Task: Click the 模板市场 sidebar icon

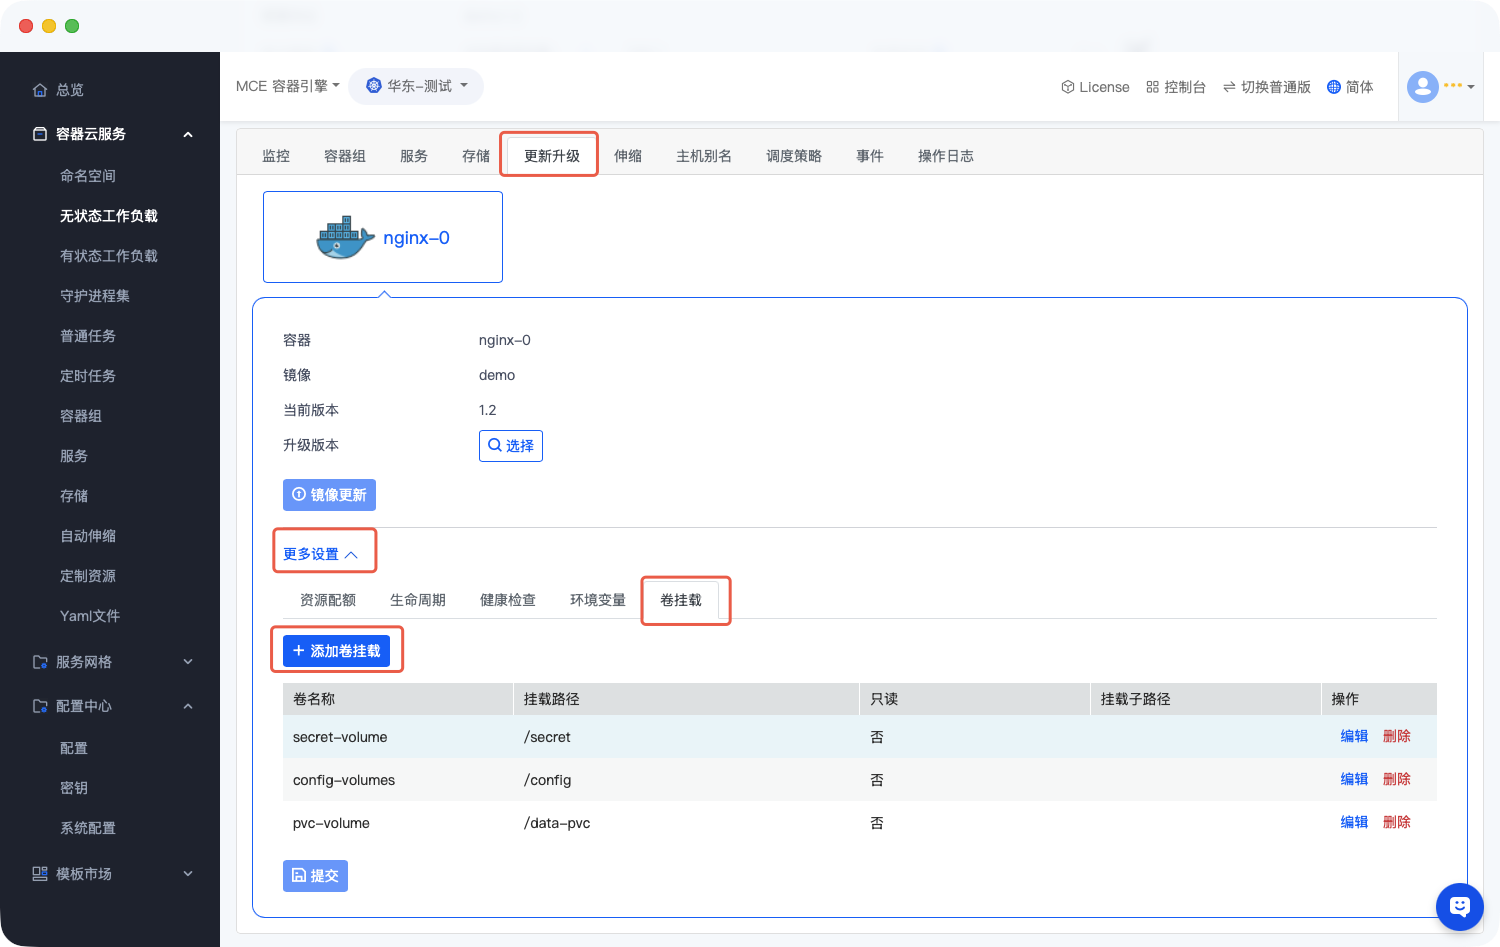Action: pyautogui.click(x=40, y=873)
